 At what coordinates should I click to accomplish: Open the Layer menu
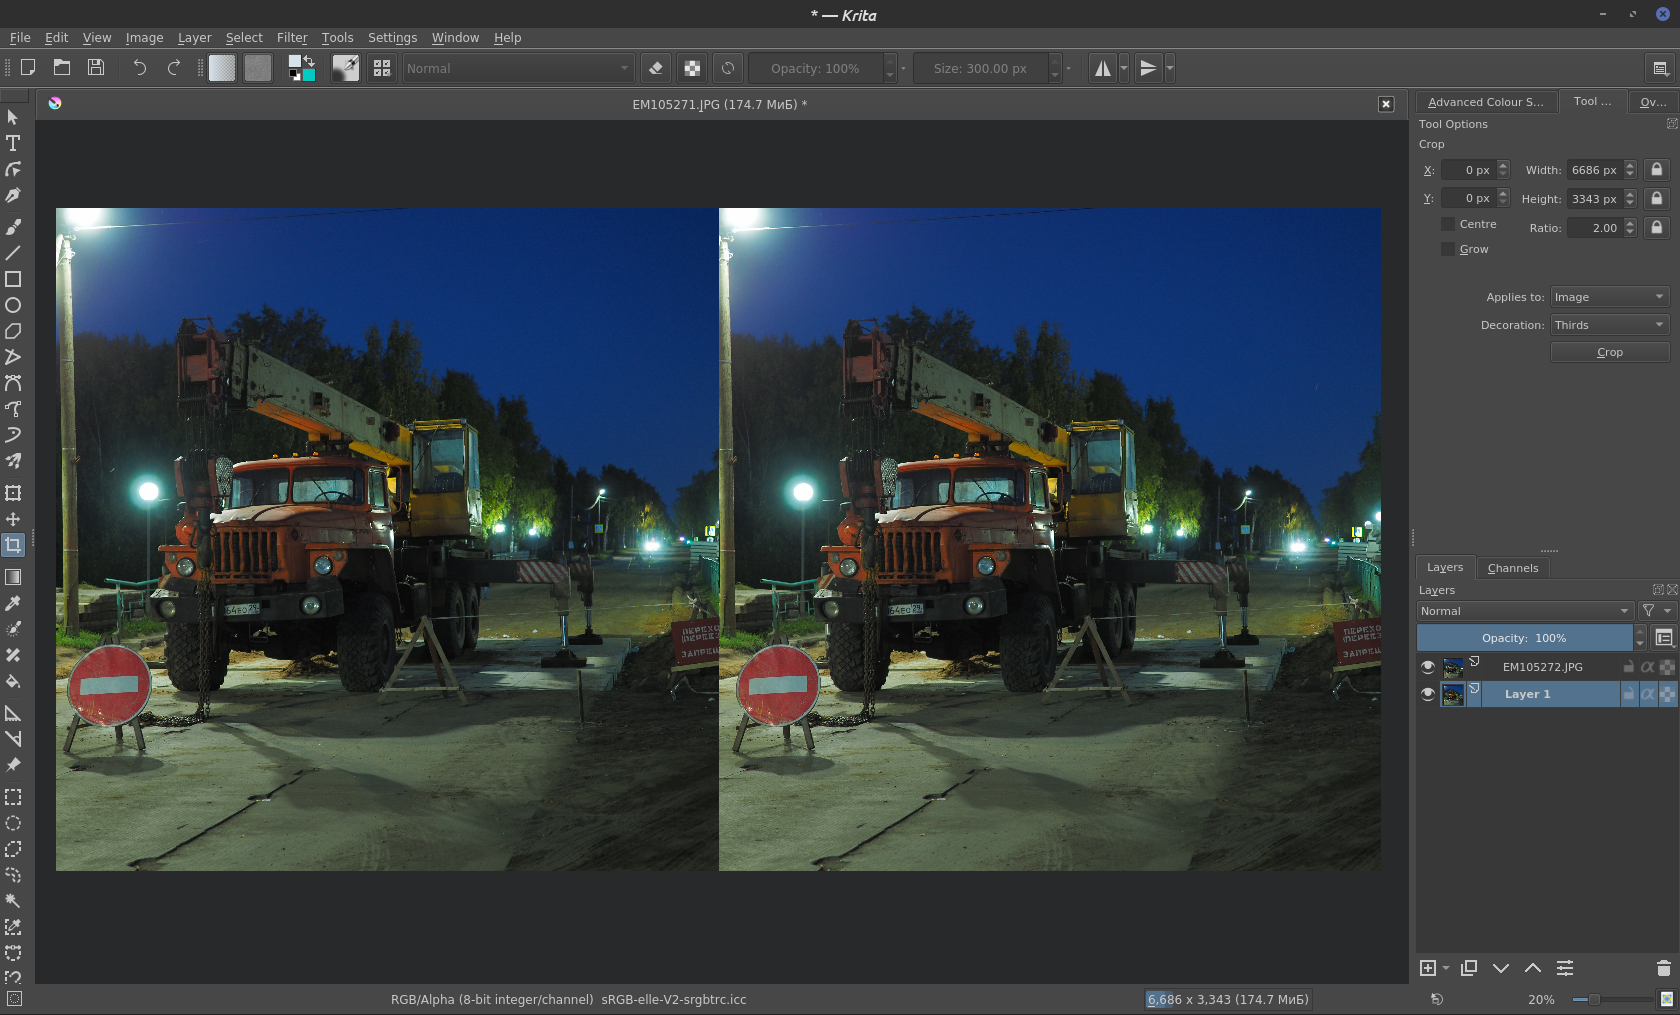[x=194, y=37]
